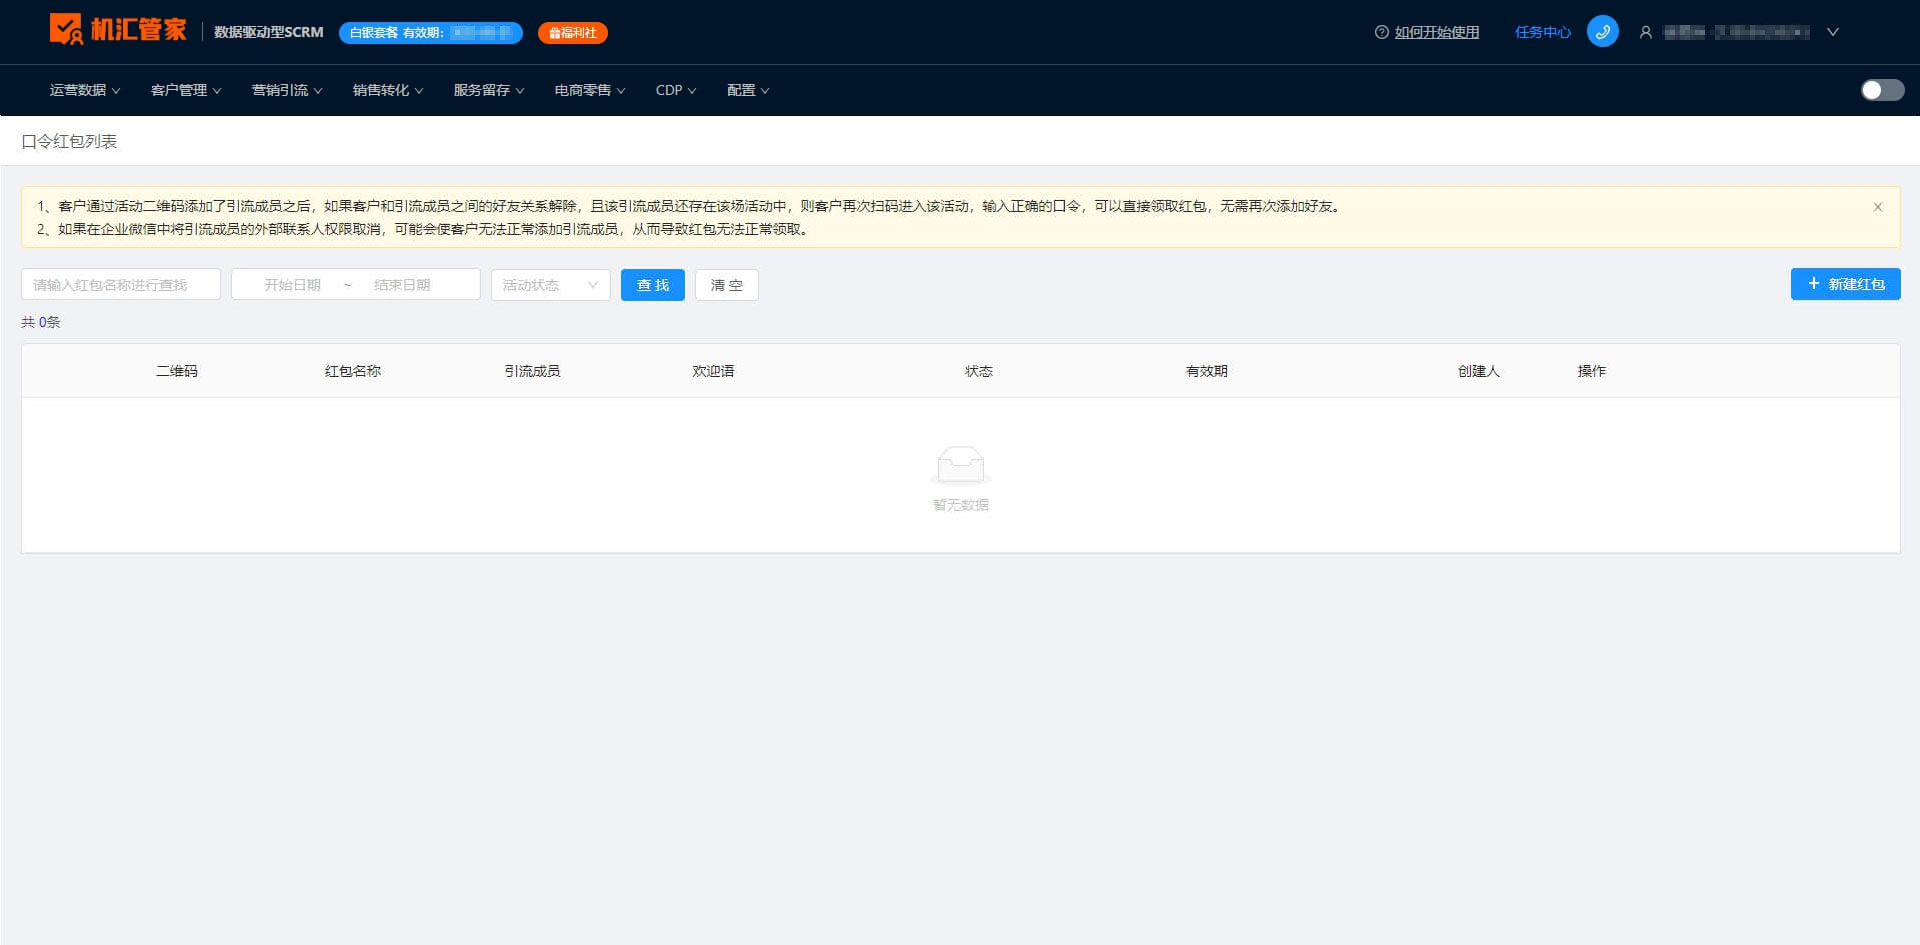Image resolution: width=1920 pixels, height=945 pixels.
Task: Open the 如何开始使用 link
Action: [1437, 32]
